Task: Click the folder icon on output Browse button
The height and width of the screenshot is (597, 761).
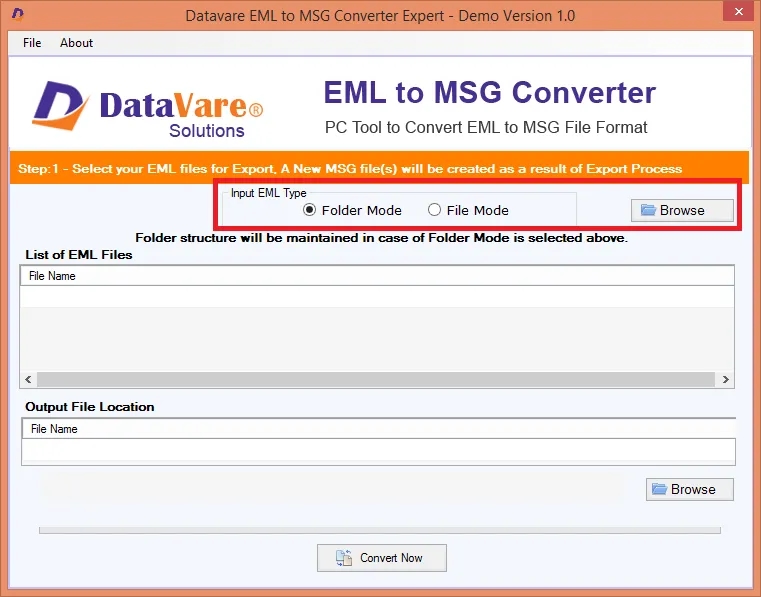Action: (659, 489)
